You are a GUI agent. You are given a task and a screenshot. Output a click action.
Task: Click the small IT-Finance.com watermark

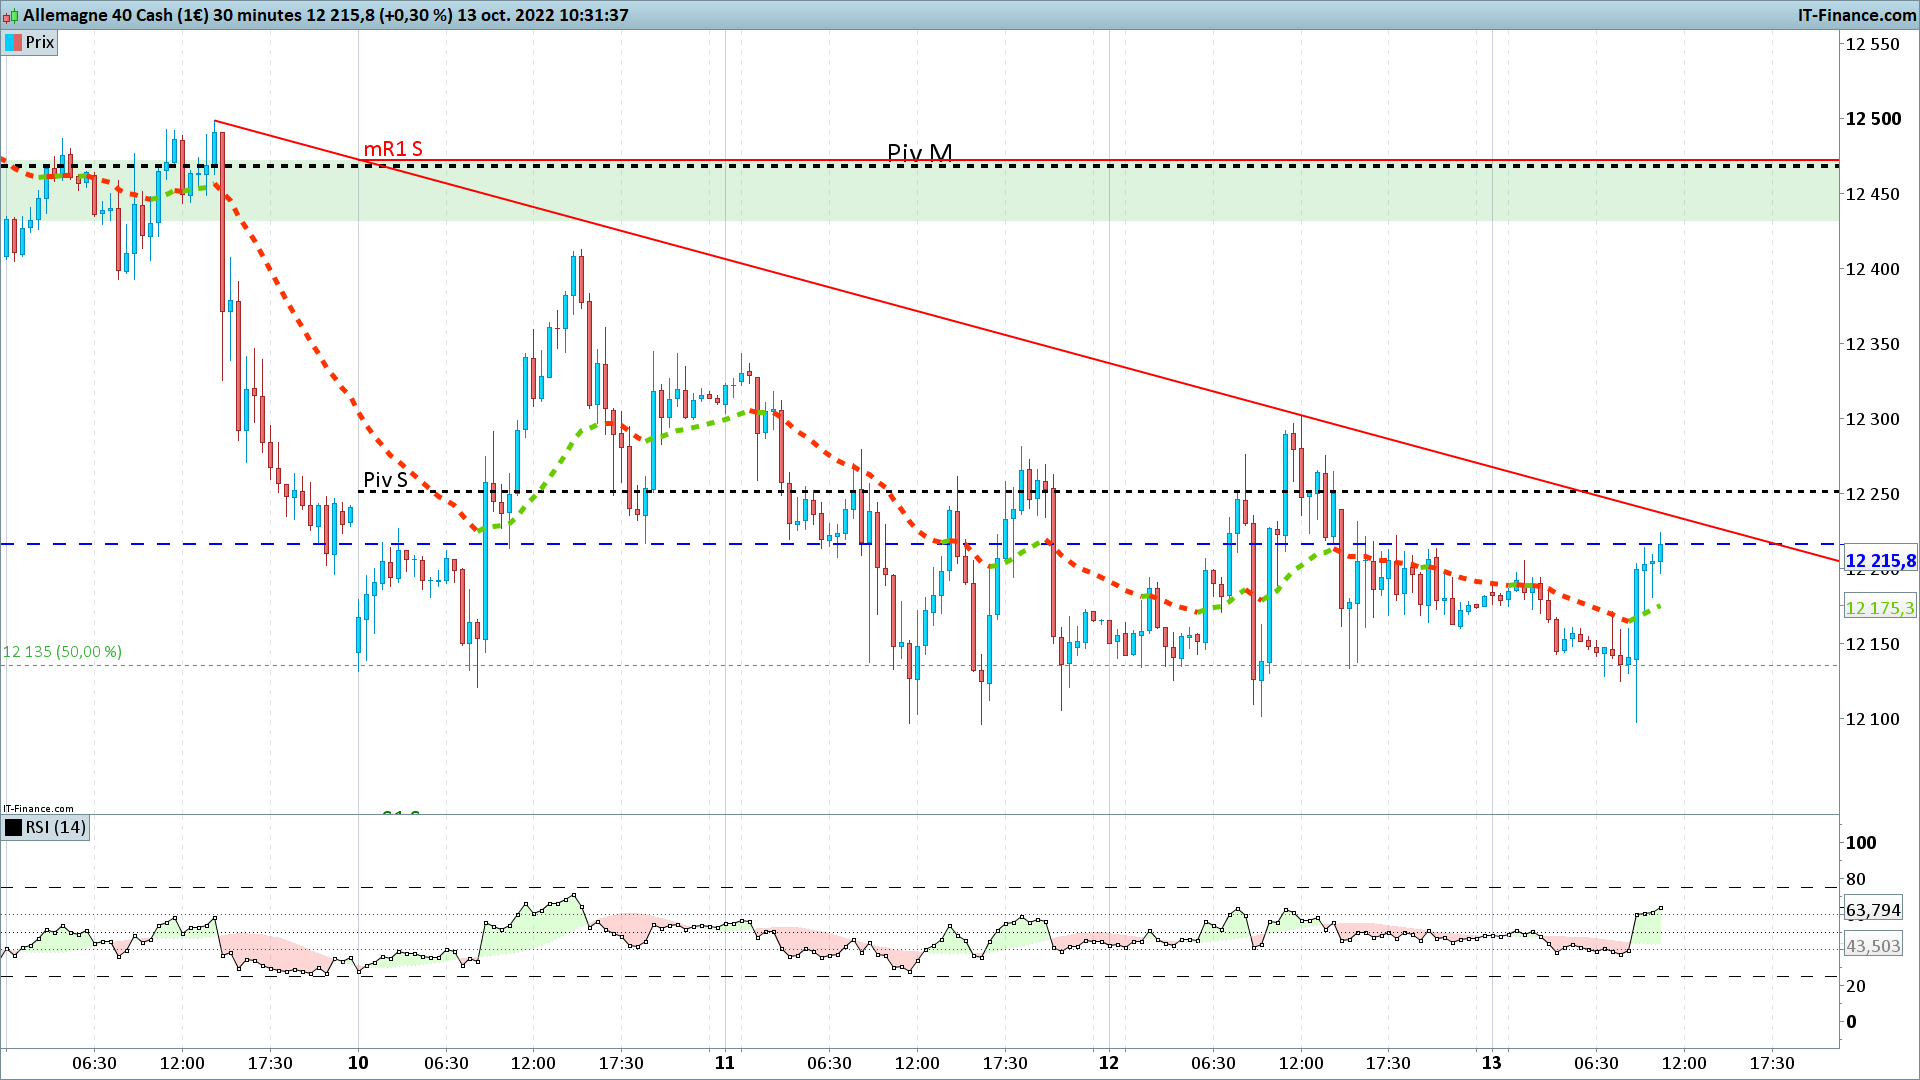pyautogui.click(x=38, y=809)
